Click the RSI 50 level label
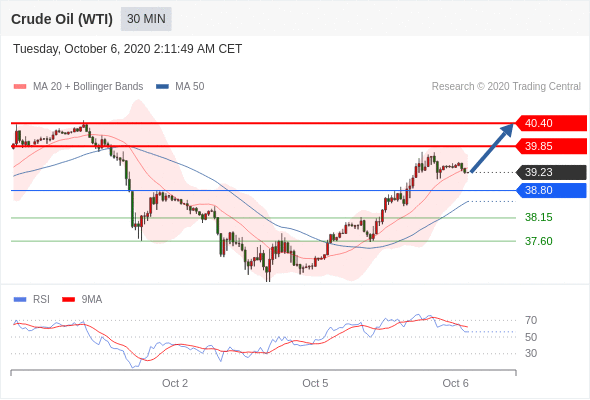Image resolution: width=590 pixels, height=400 pixels. 531,337
